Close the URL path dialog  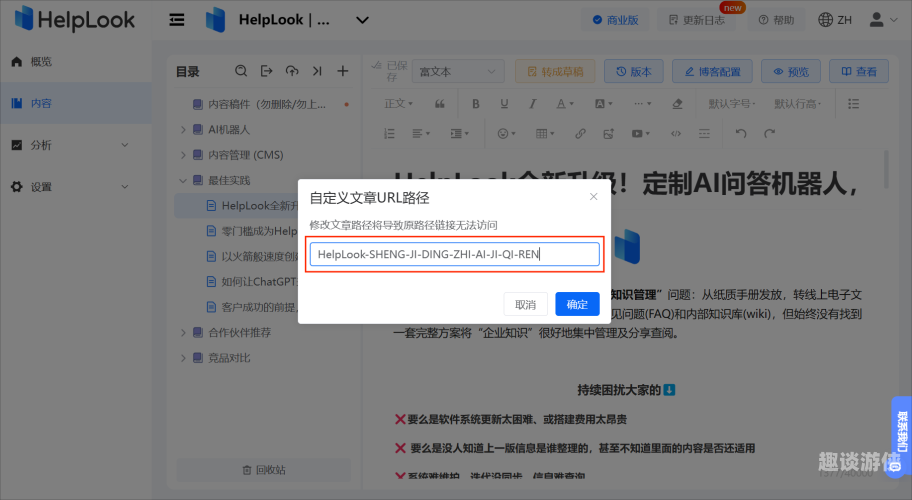coord(593,197)
